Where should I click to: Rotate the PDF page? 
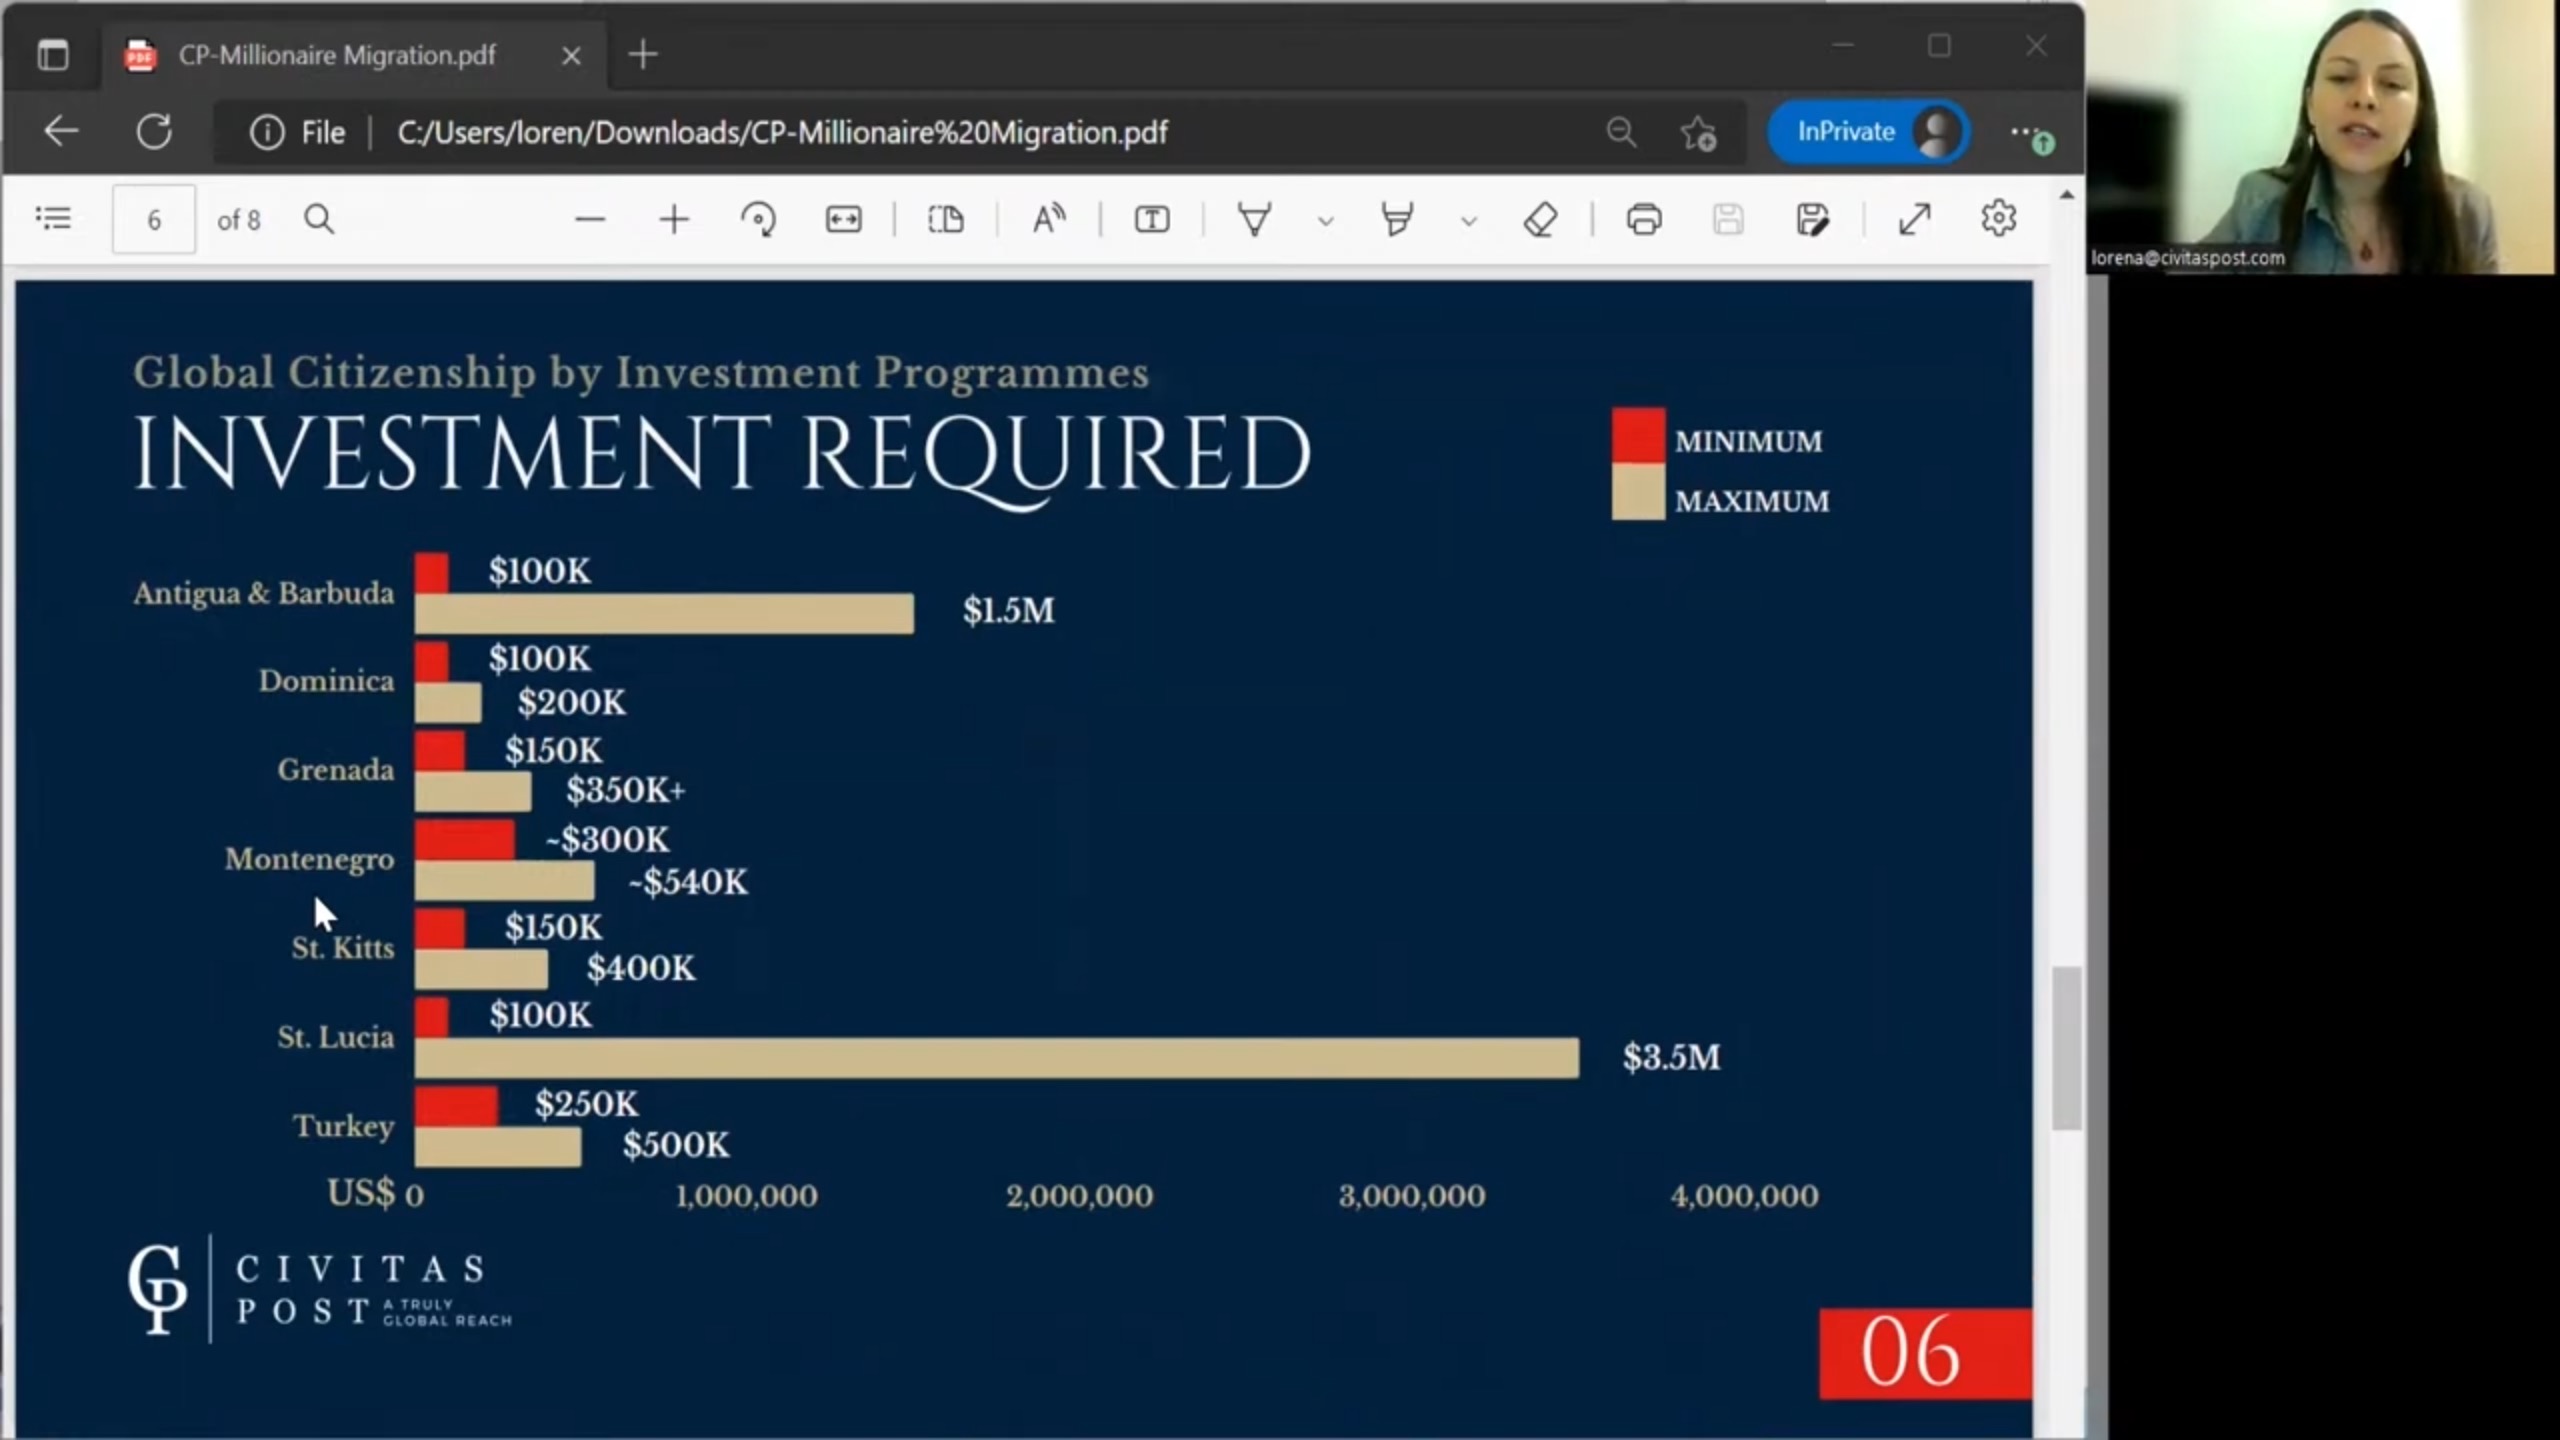pyautogui.click(x=758, y=219)
